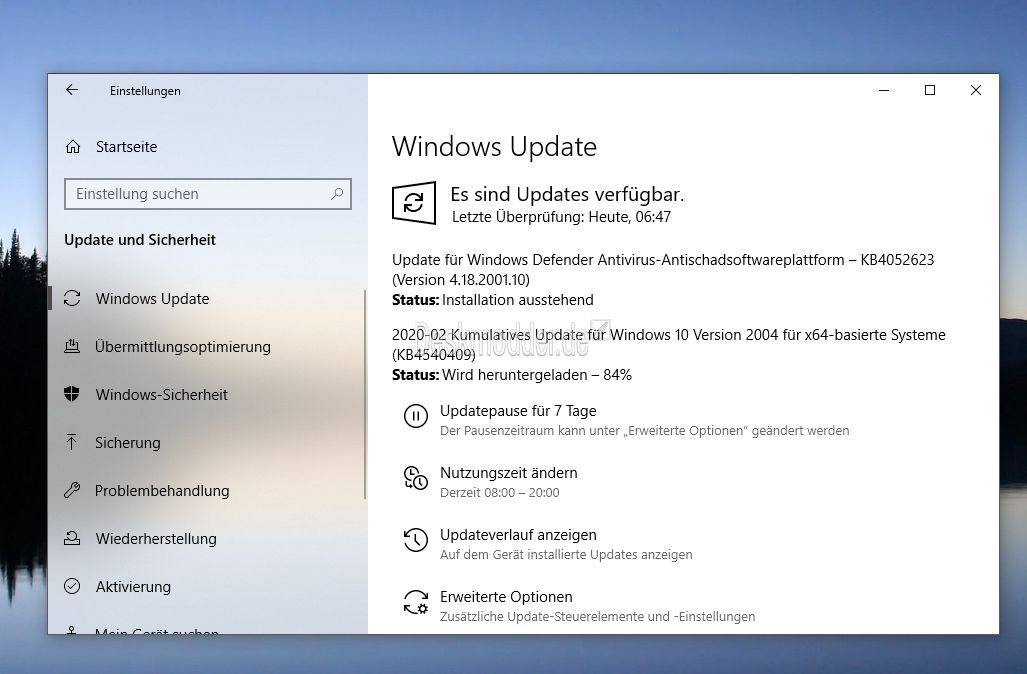
Task: Click the Installation ausstehend status line
Action: [493, 300]
